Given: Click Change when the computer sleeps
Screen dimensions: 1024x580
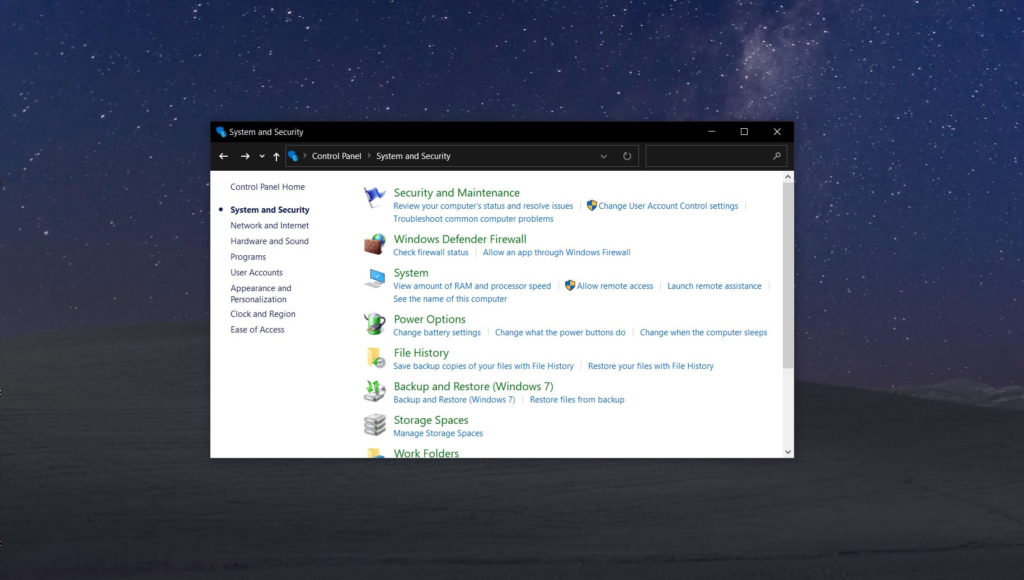Looking at the screenshot, I should (706, 332).
